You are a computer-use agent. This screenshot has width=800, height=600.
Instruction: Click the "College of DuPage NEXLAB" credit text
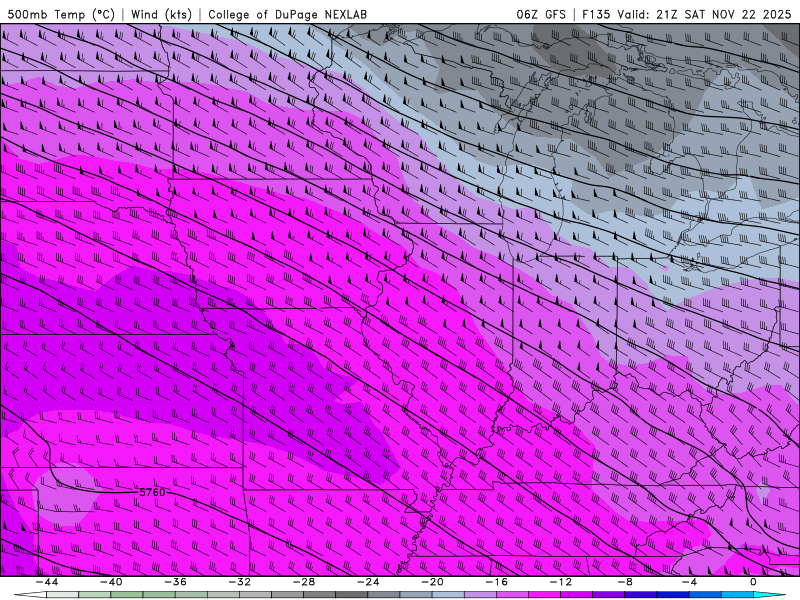click(x=287, y=14)
